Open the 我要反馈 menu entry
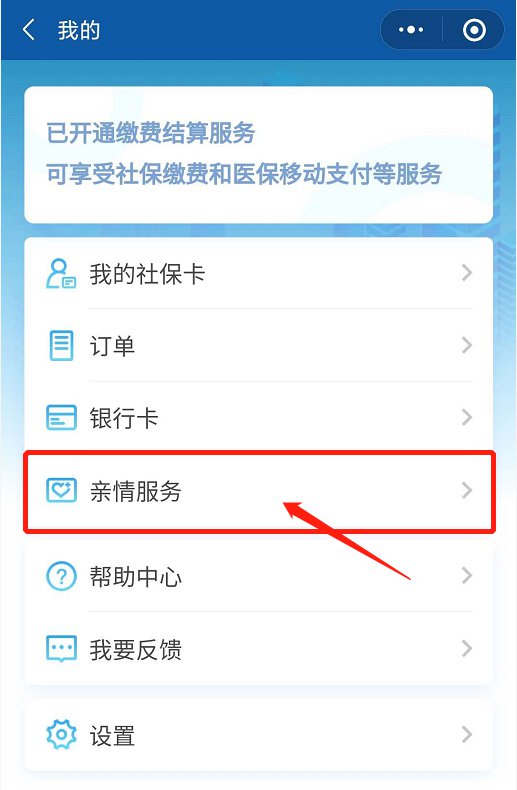Image resolution: width=517 pixels, height=790 pixels. [258, 649]
